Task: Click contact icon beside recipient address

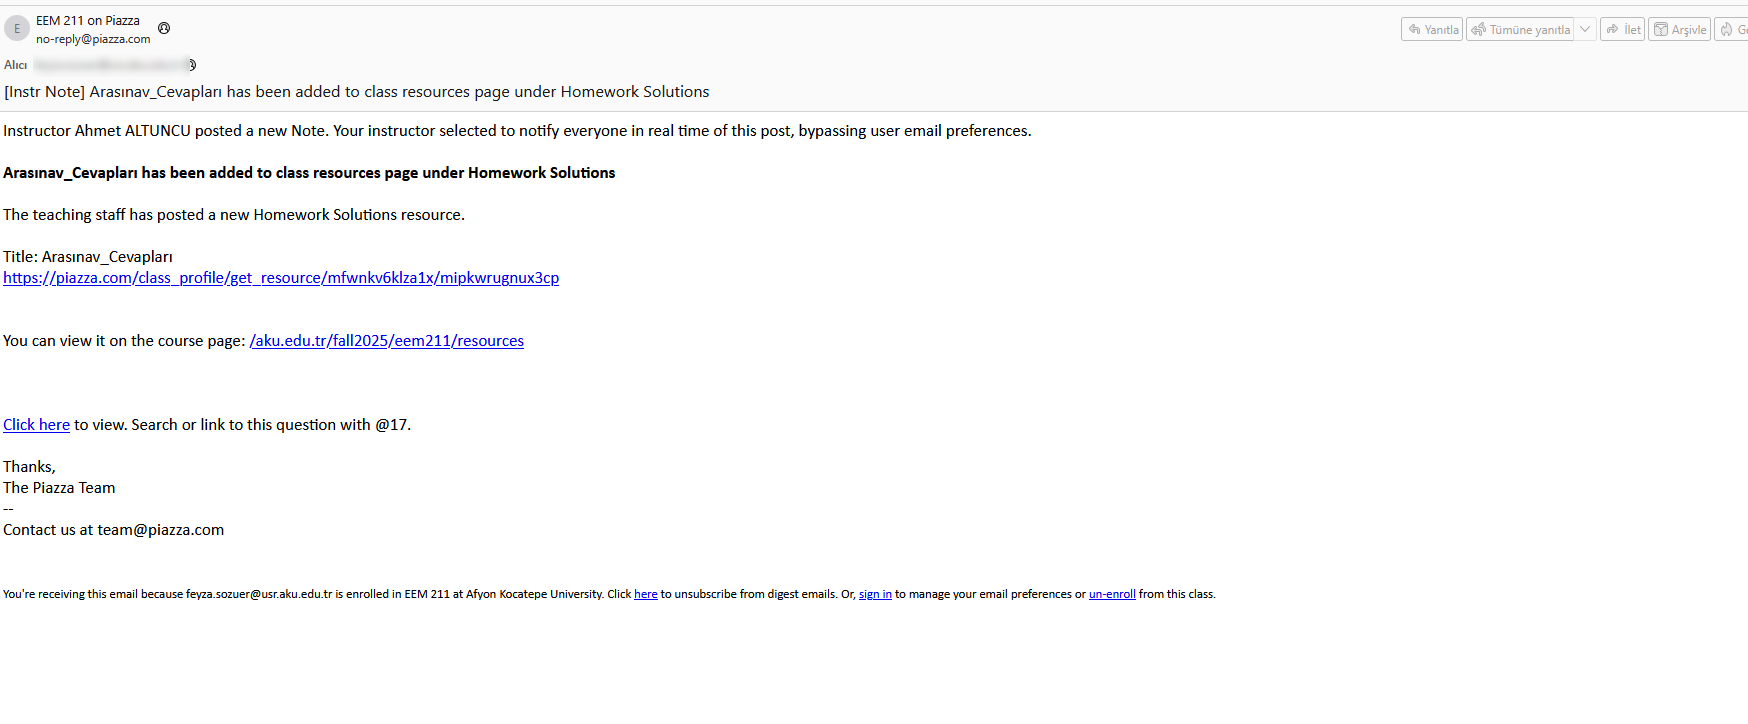Action: tap(192, 65)
